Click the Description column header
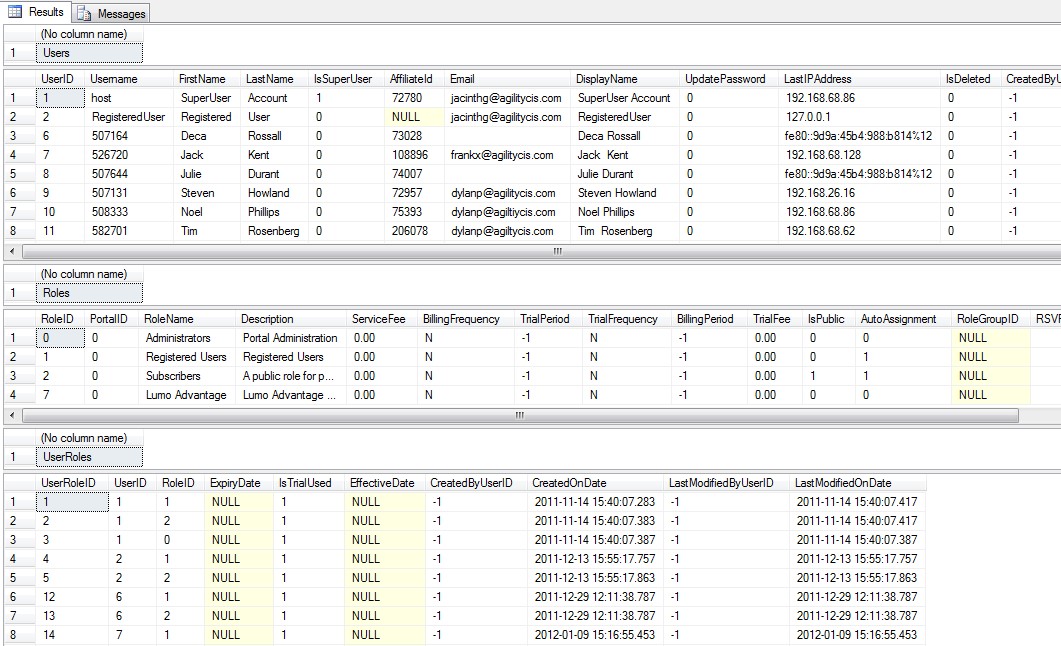The width and height of the screenshot is (1061, 646). (x=291, y=319)
